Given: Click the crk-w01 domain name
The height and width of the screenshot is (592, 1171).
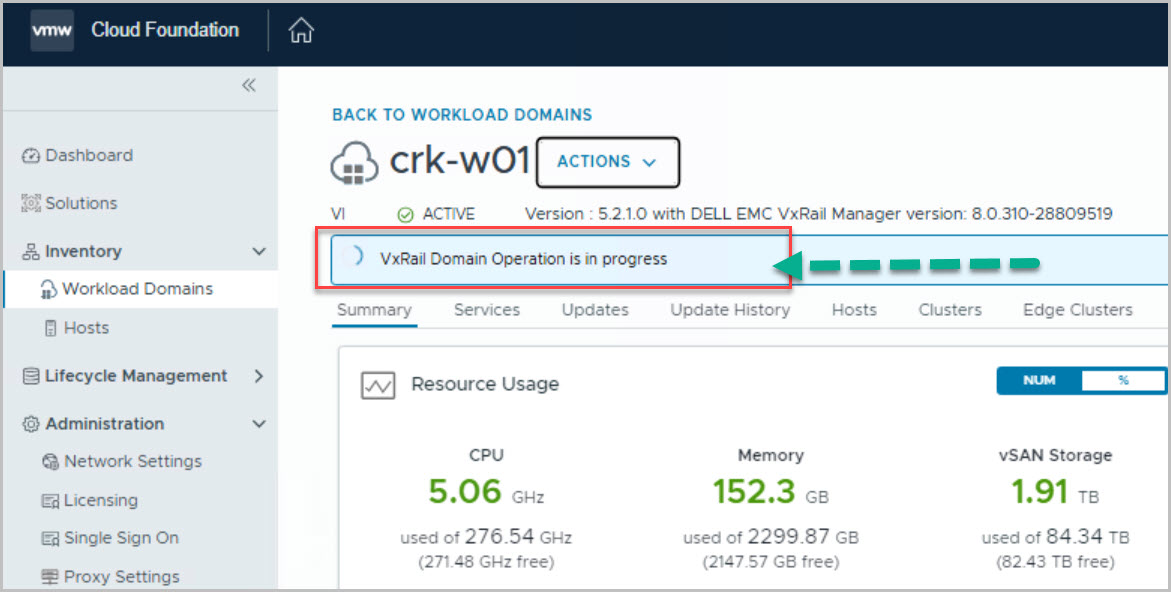Looking at the screenshot, I should (x=460, y=160).
